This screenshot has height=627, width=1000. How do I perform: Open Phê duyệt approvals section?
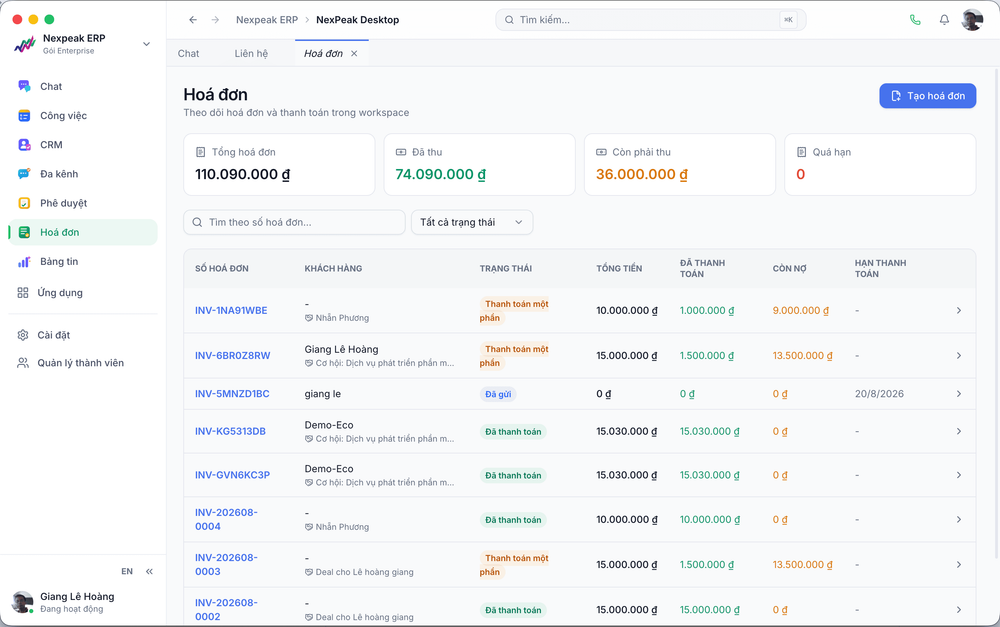click(83, 203)
